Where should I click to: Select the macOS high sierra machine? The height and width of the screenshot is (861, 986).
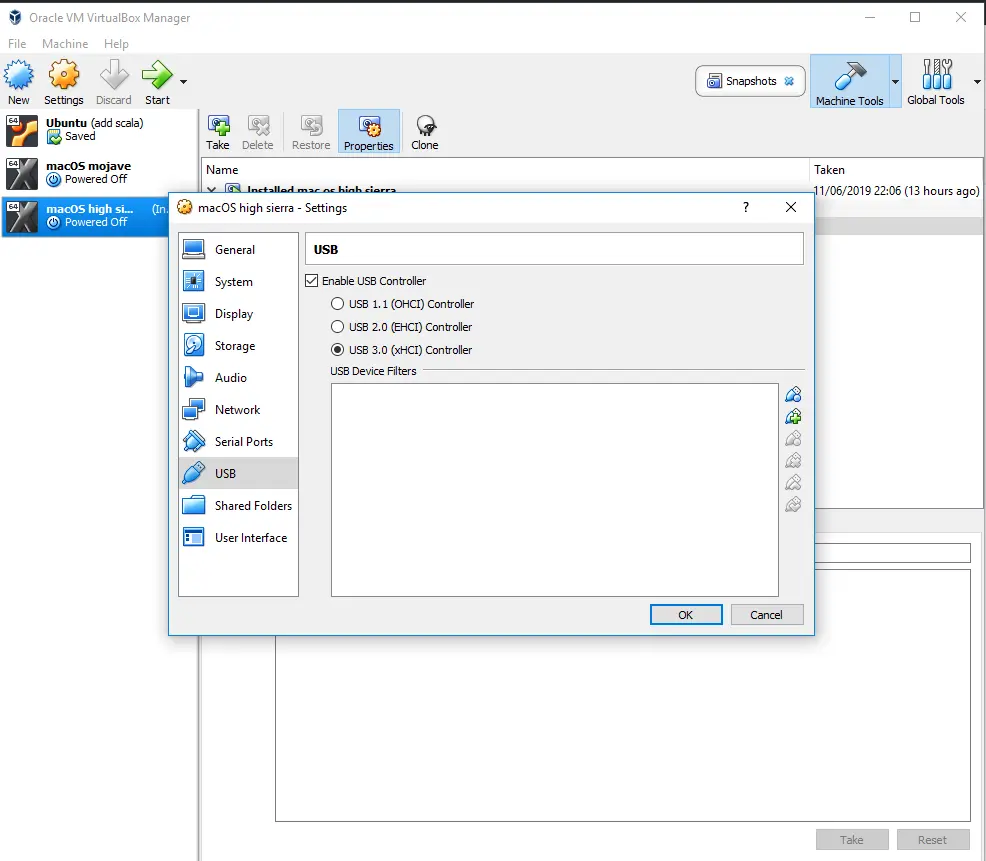click(x=86, y=216)
